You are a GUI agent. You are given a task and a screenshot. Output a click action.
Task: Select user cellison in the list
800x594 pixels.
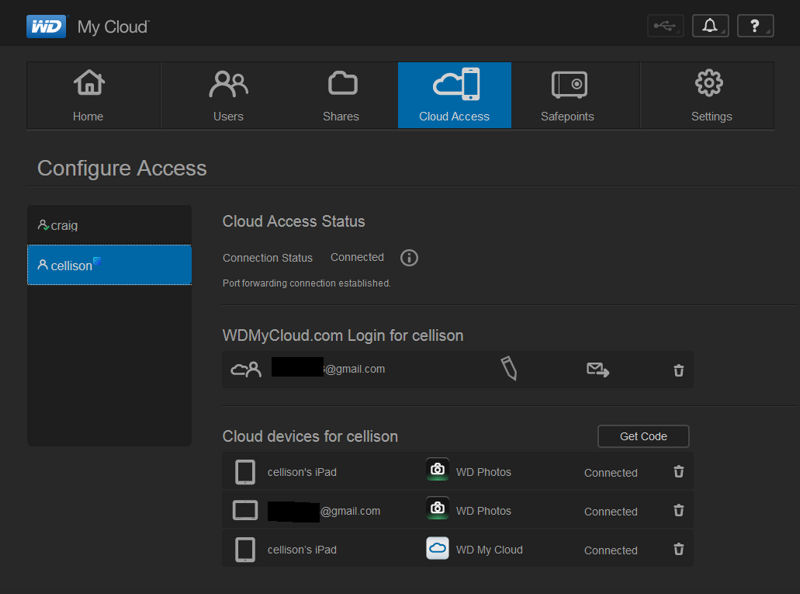click(109, 265)
